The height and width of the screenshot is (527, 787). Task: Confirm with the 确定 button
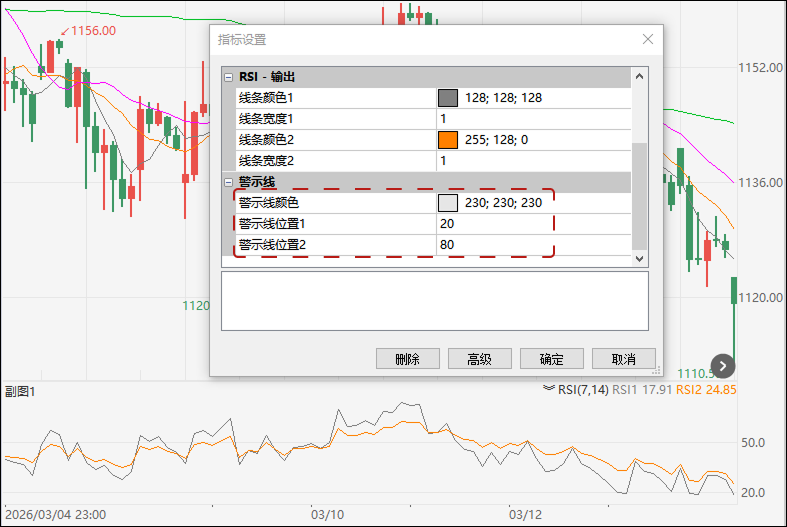coord(552,359)
